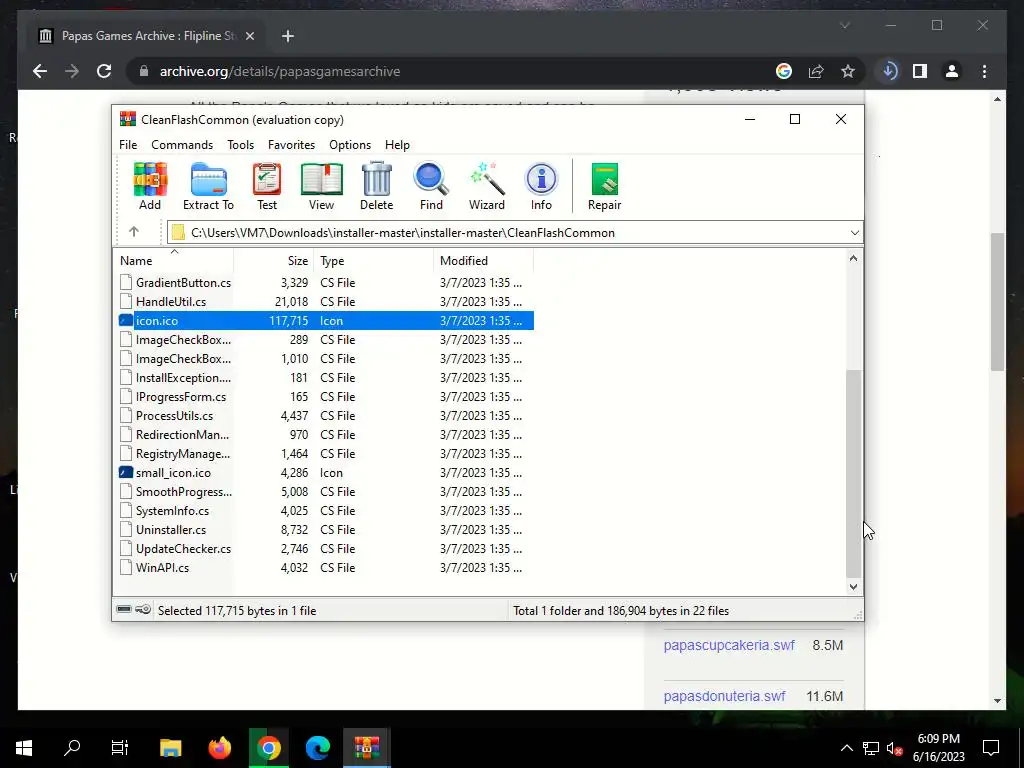Close the Papas Games Archive tab
The width and height of the screenshot is (1024, 768).
(249, 36)
